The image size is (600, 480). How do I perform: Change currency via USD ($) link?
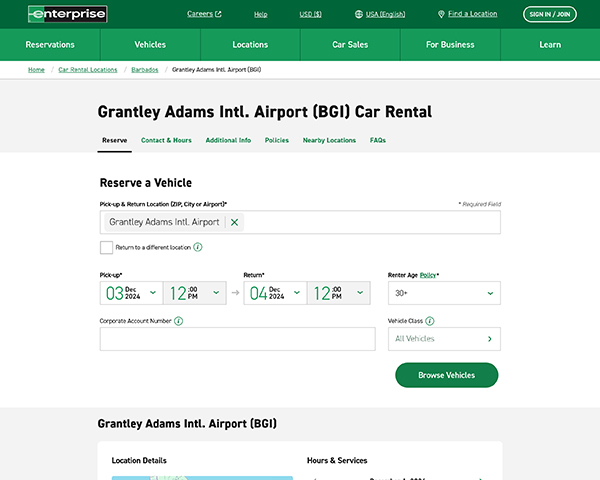tap(310, 14)
